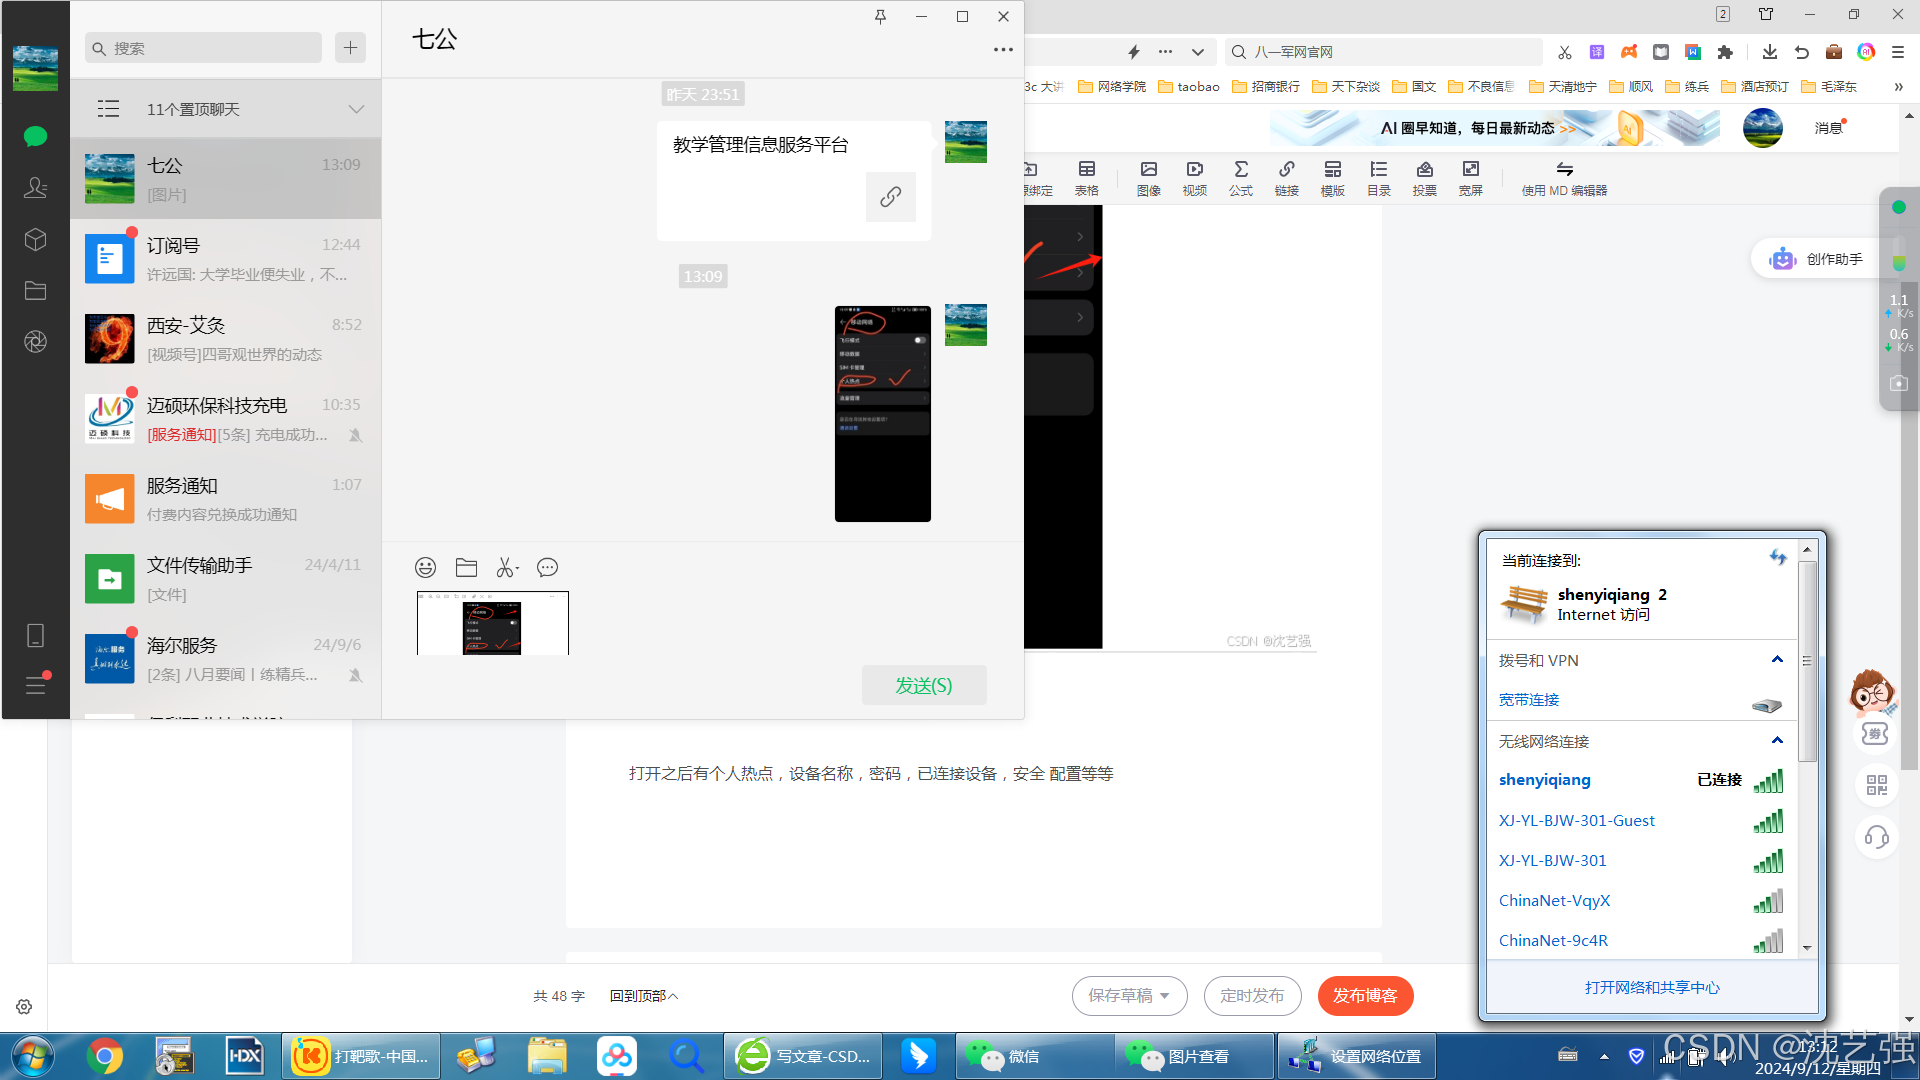Open WeChat favorites cube icon
The height and width of the screenshot is (1080, 1920).
(x=35, y=240)
